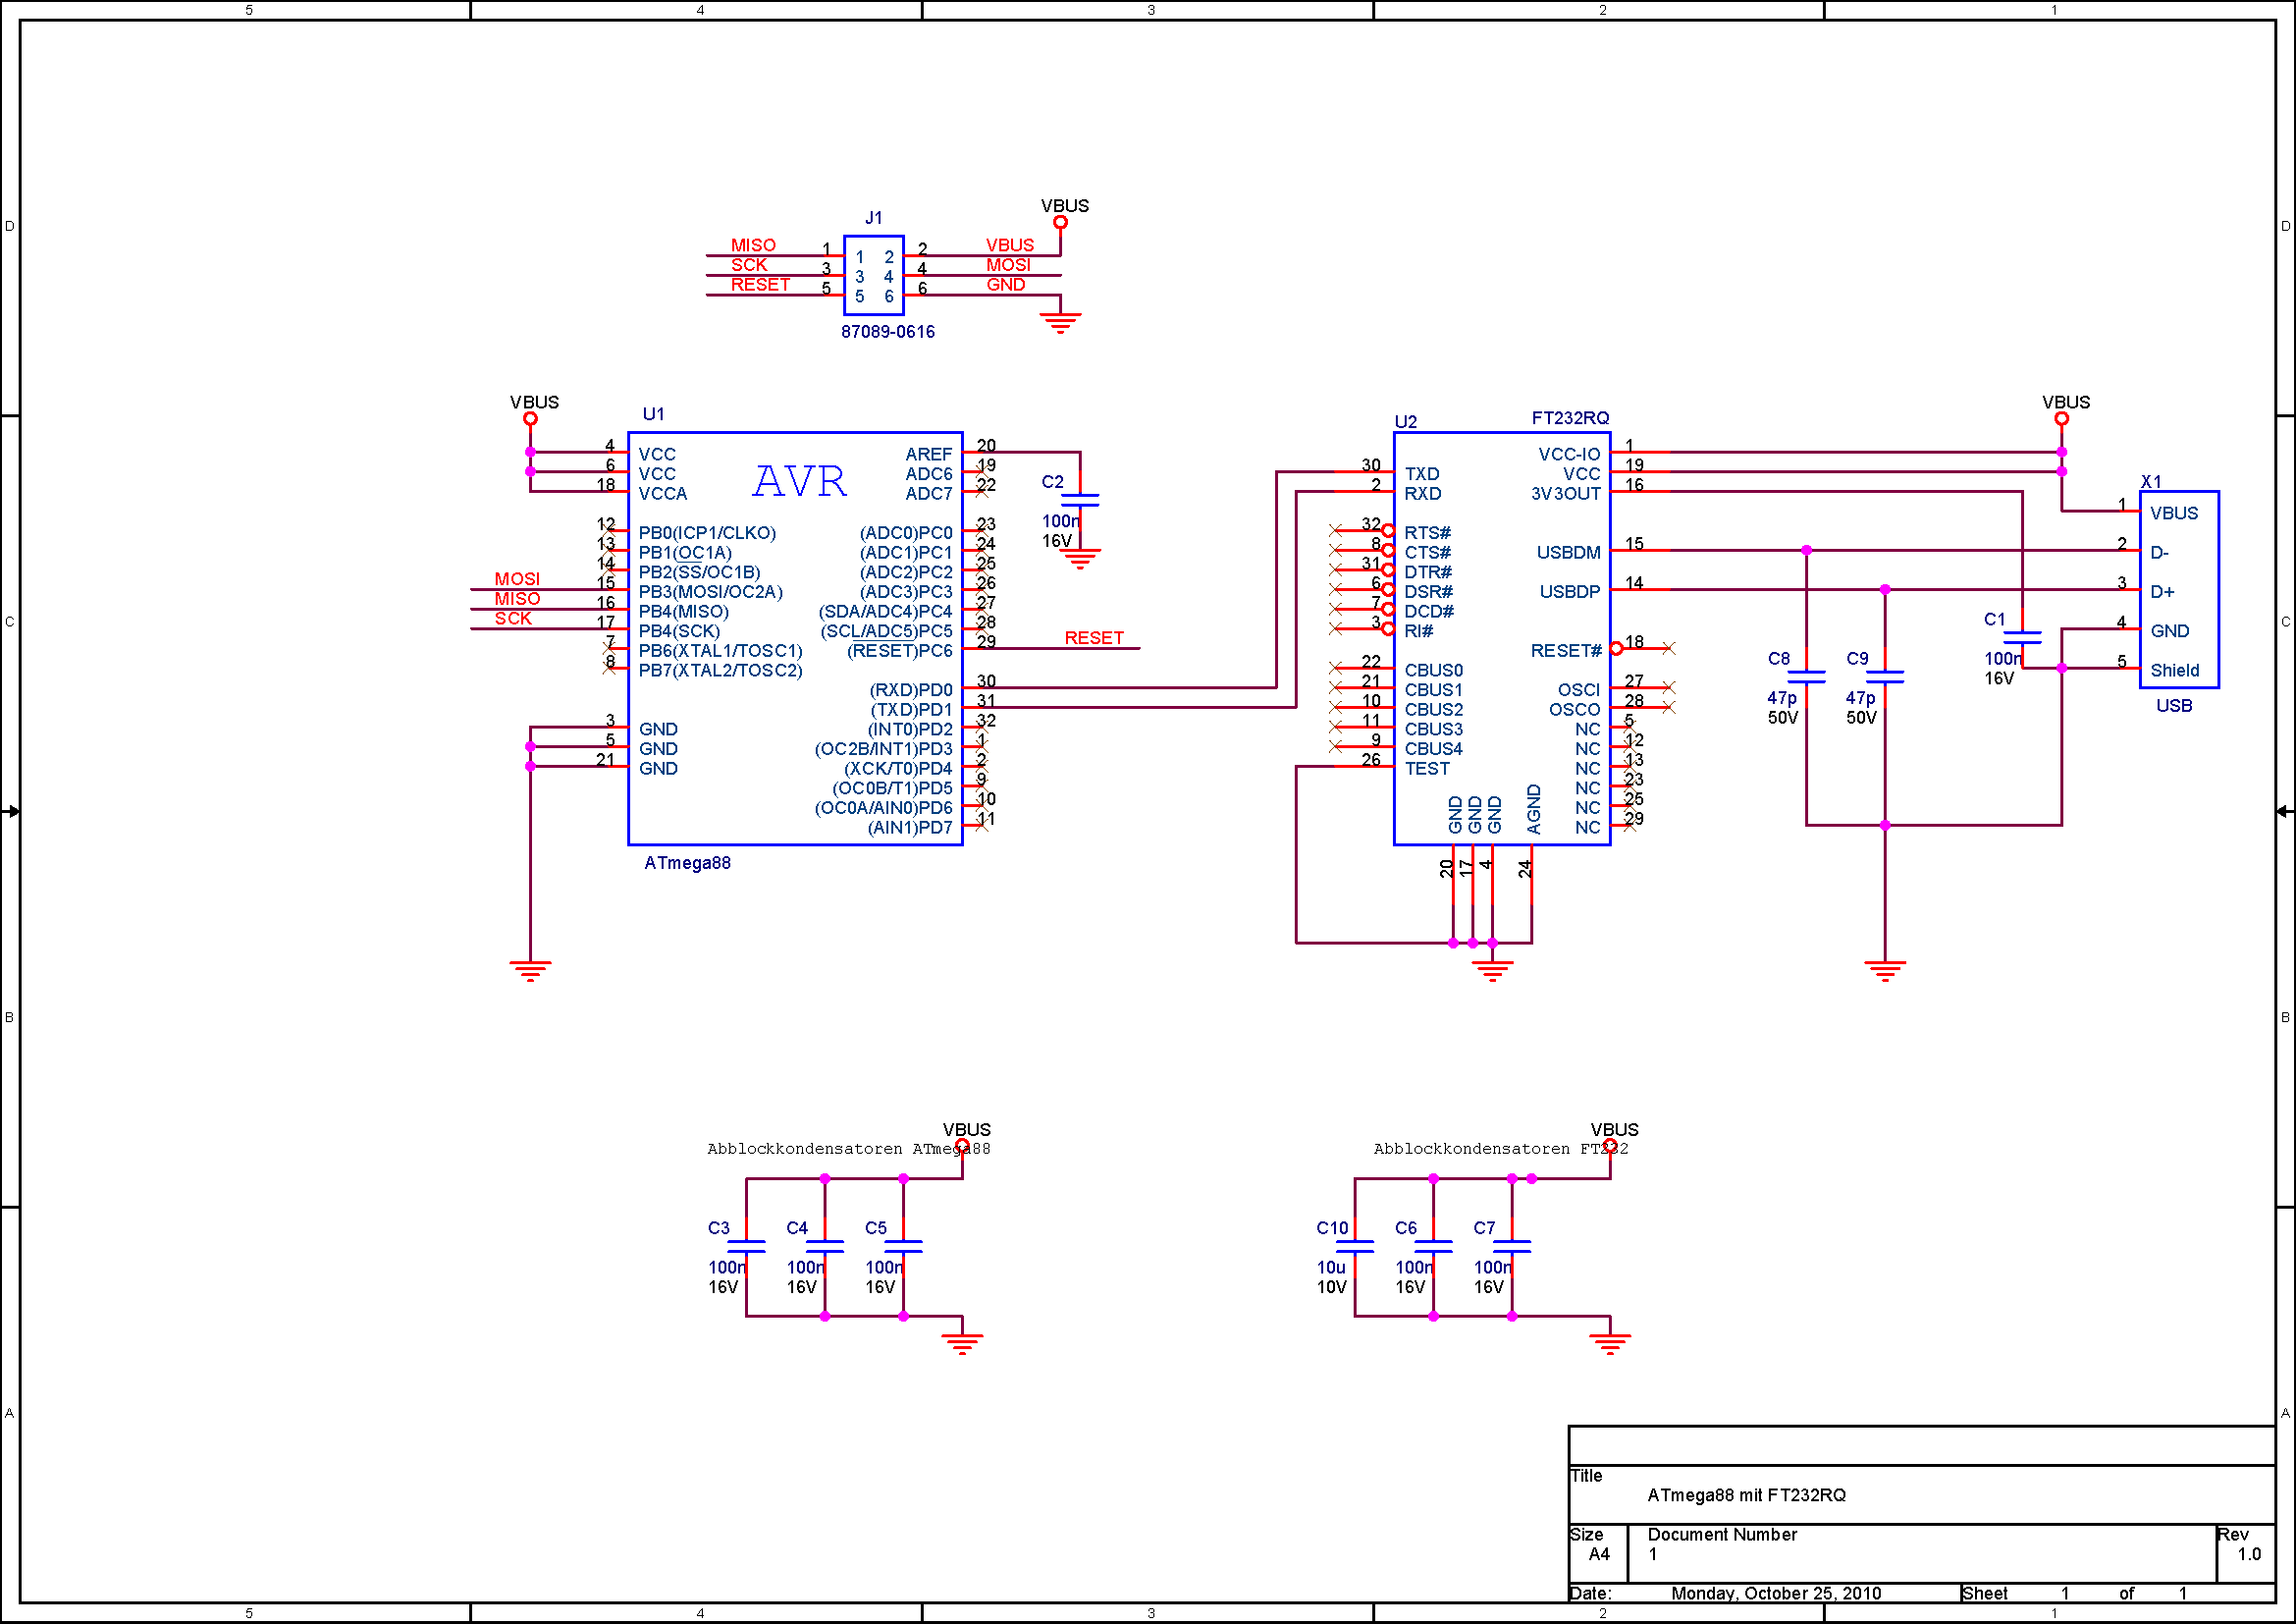Click the USBDP pin name on U2

1570,592
